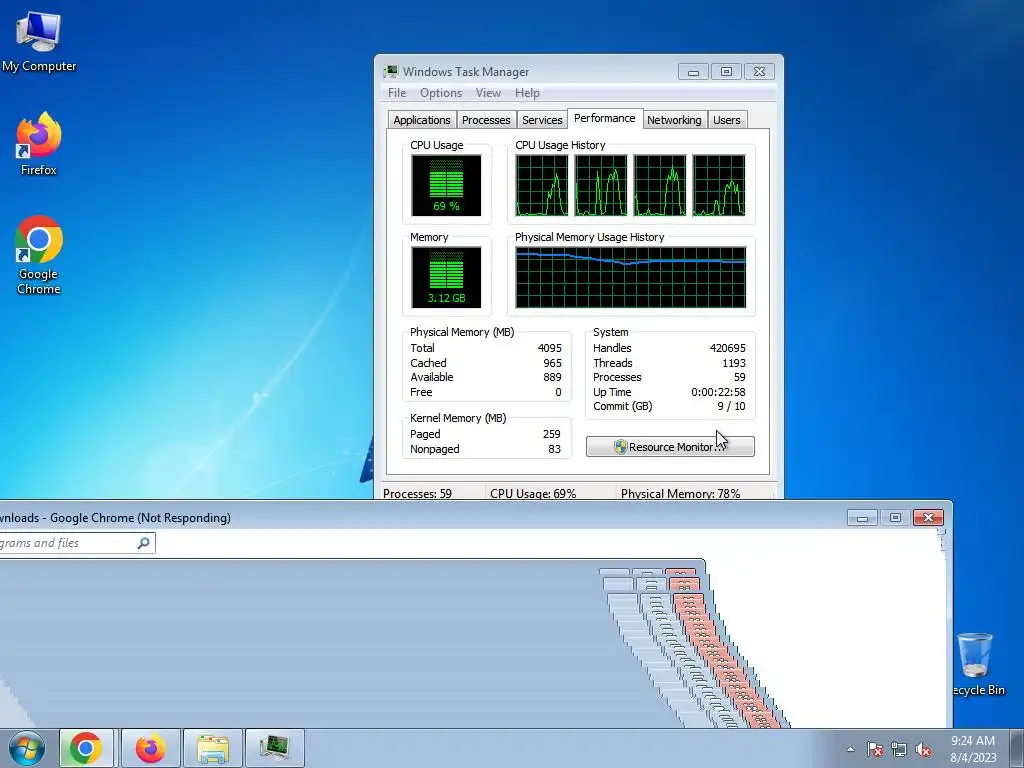Open the My Computer desktop icon

(x=39, y=42)
